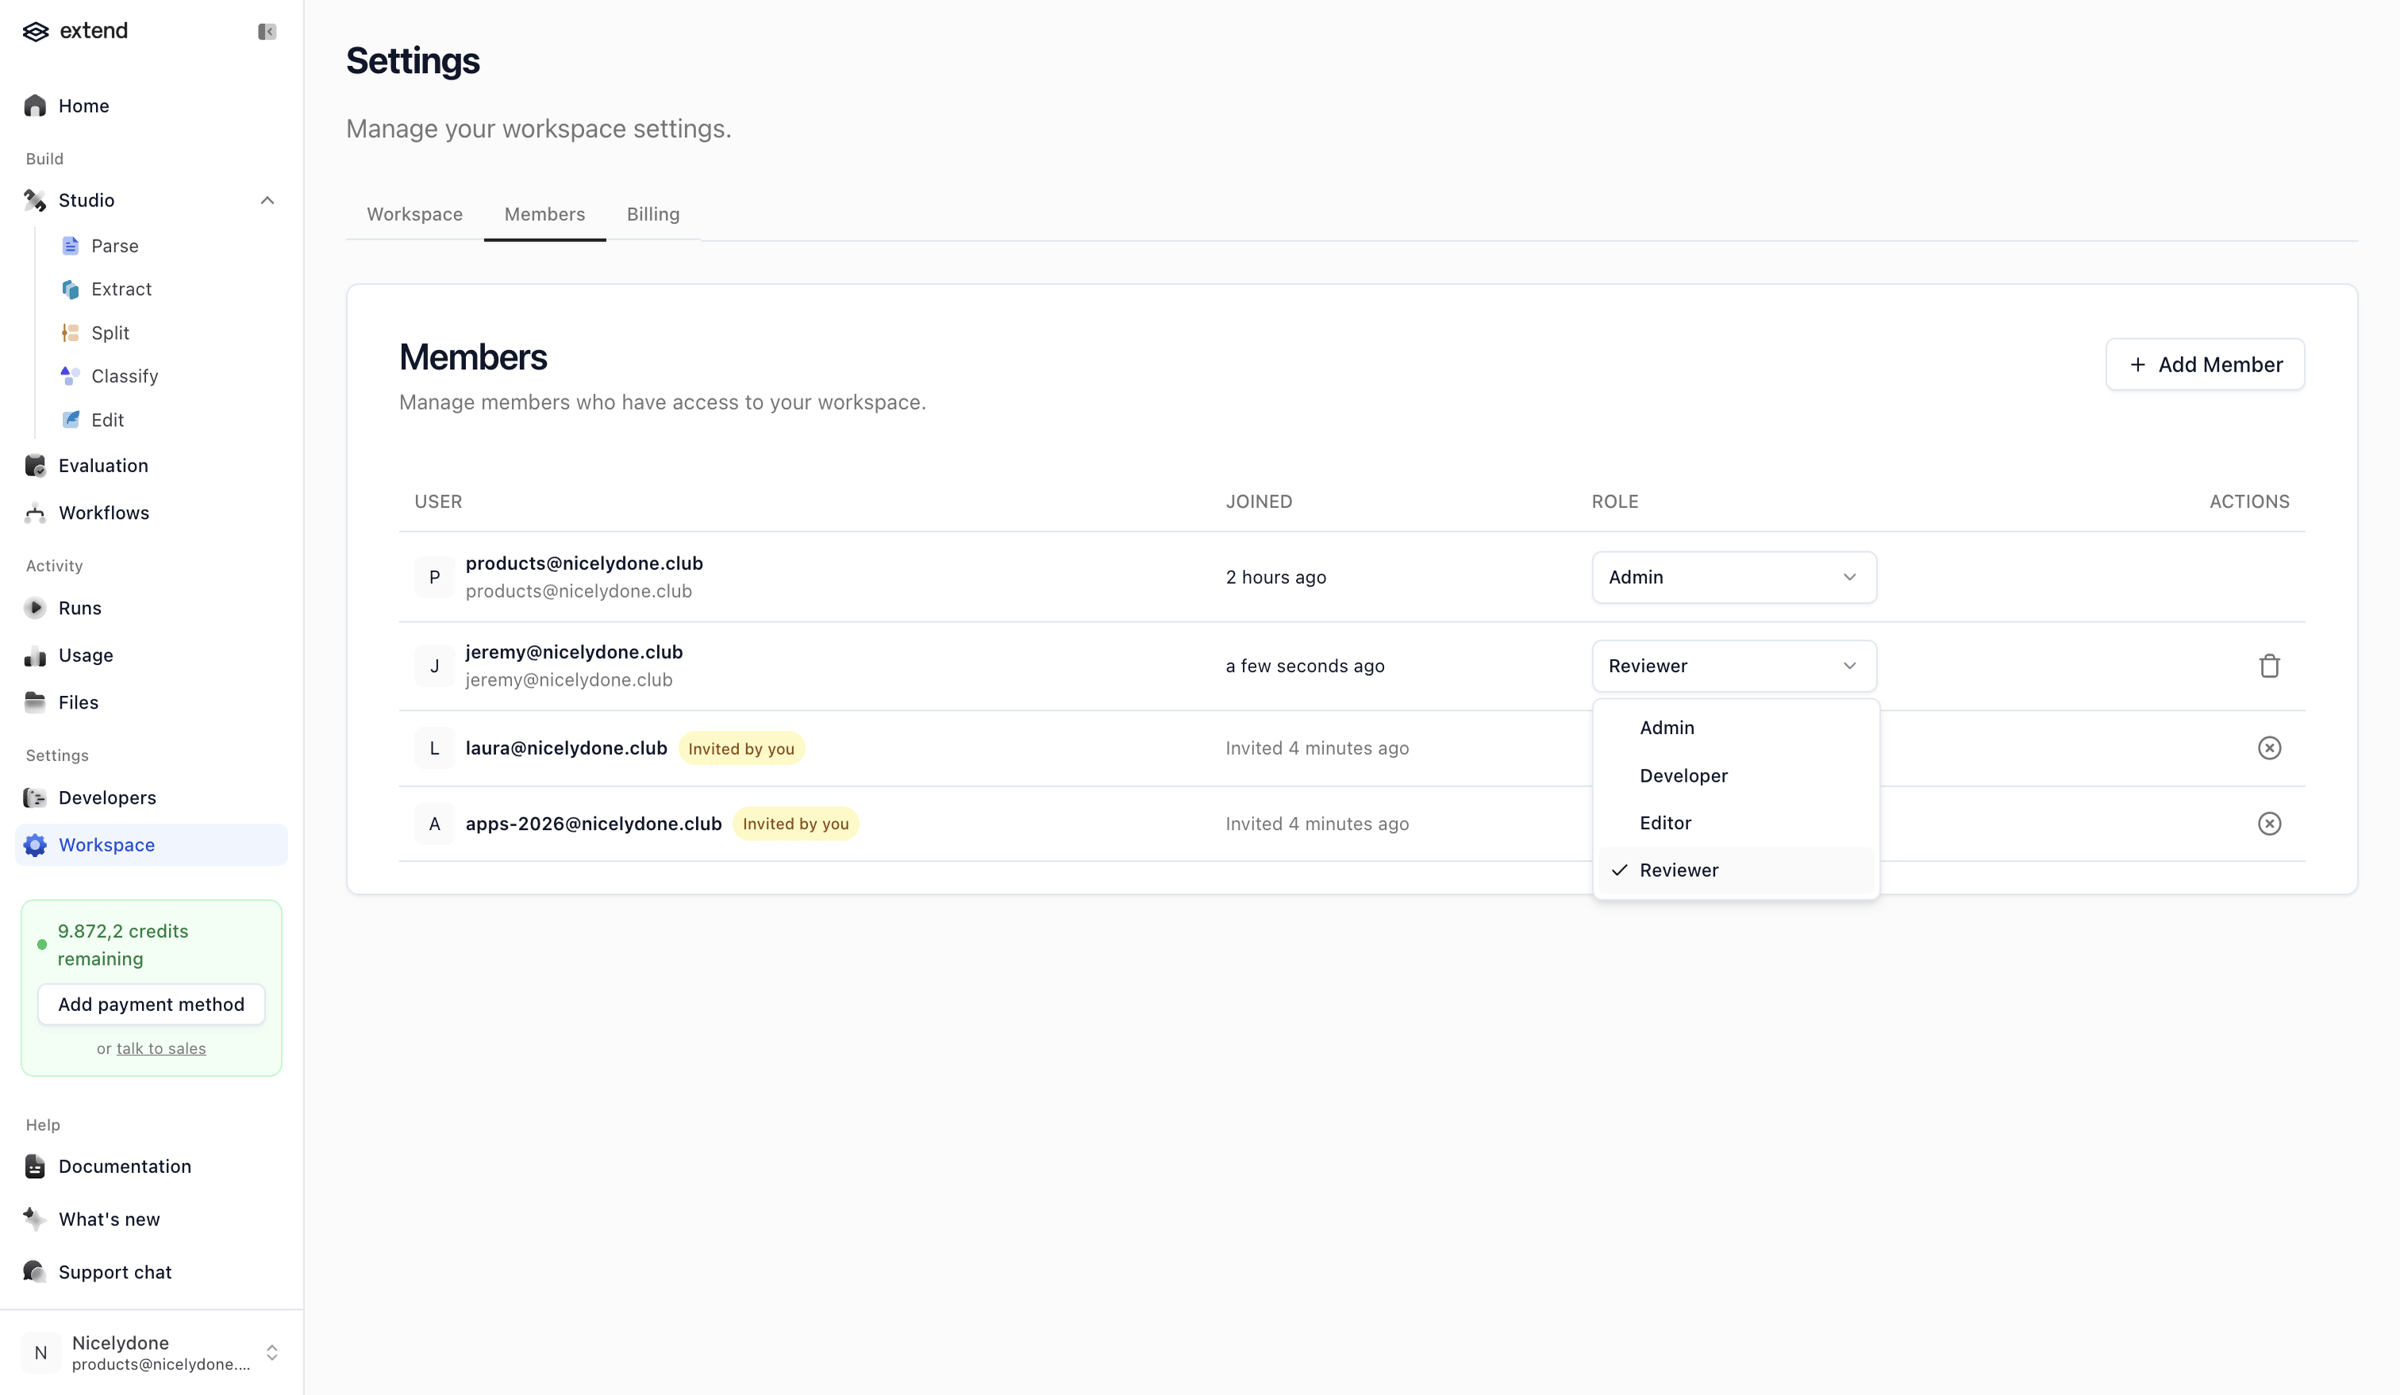
Task: Open the Parse tool in Studio
Action: tap(114, 246)
